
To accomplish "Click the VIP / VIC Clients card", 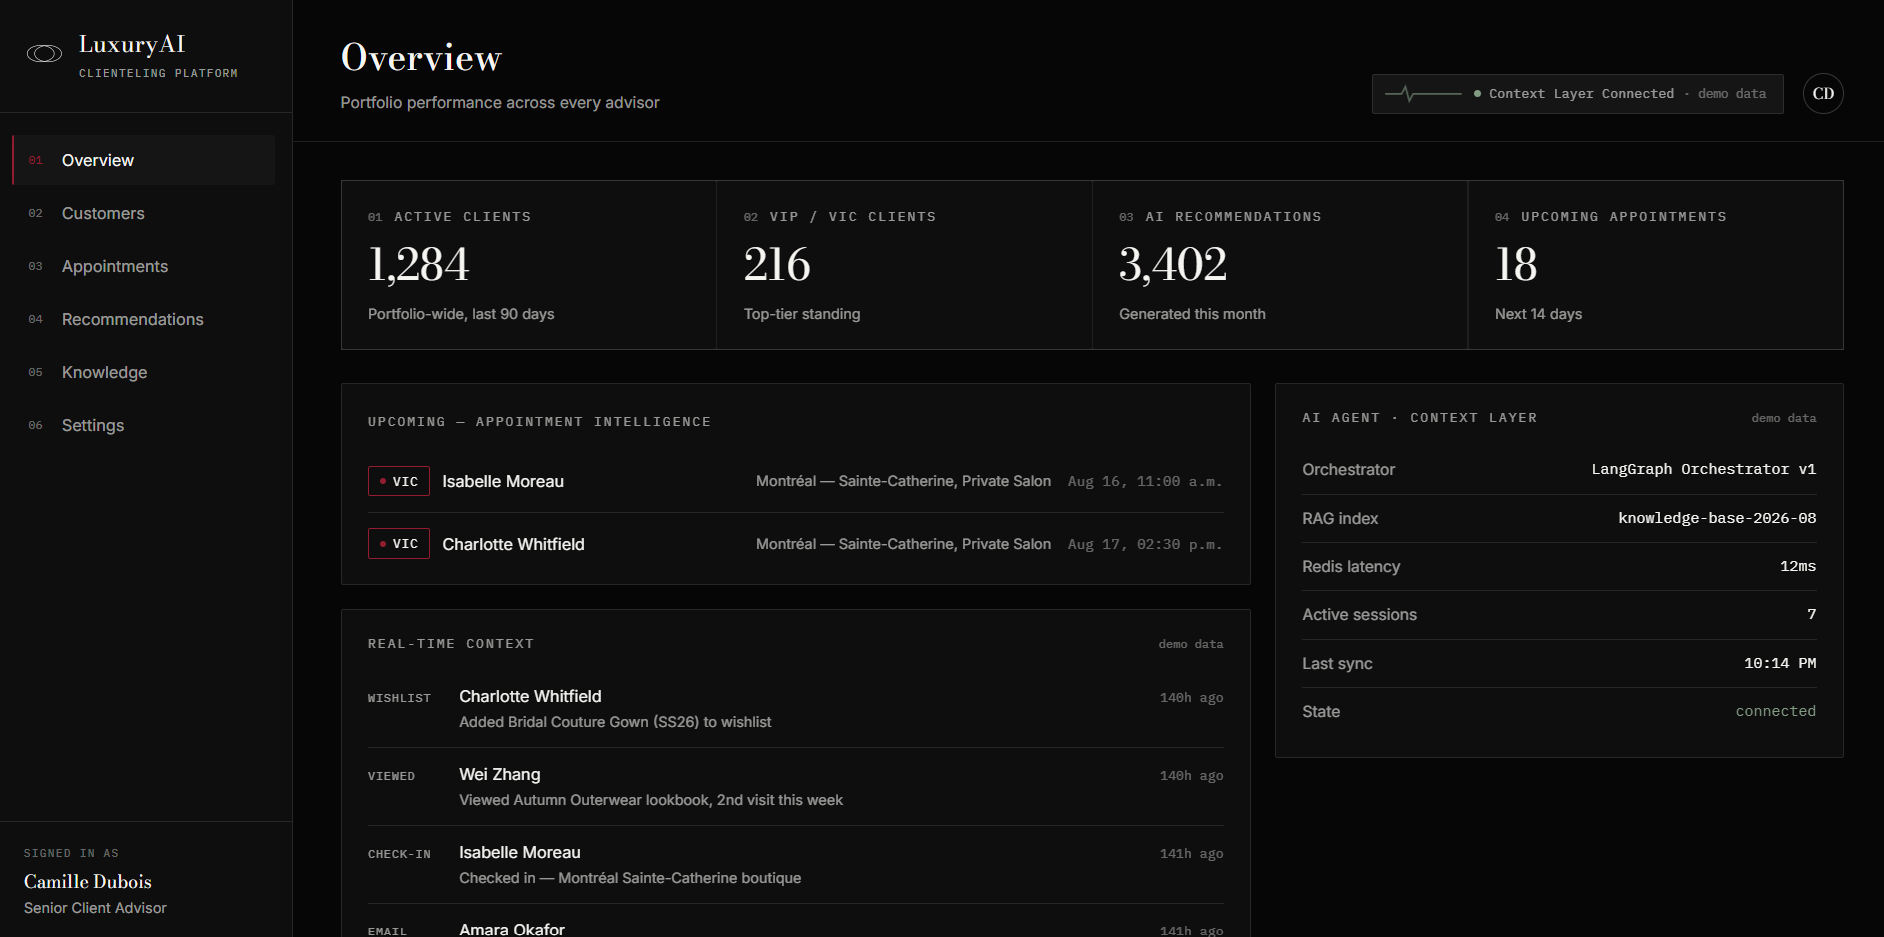I will pyautogui.click(x=904, y=265).
